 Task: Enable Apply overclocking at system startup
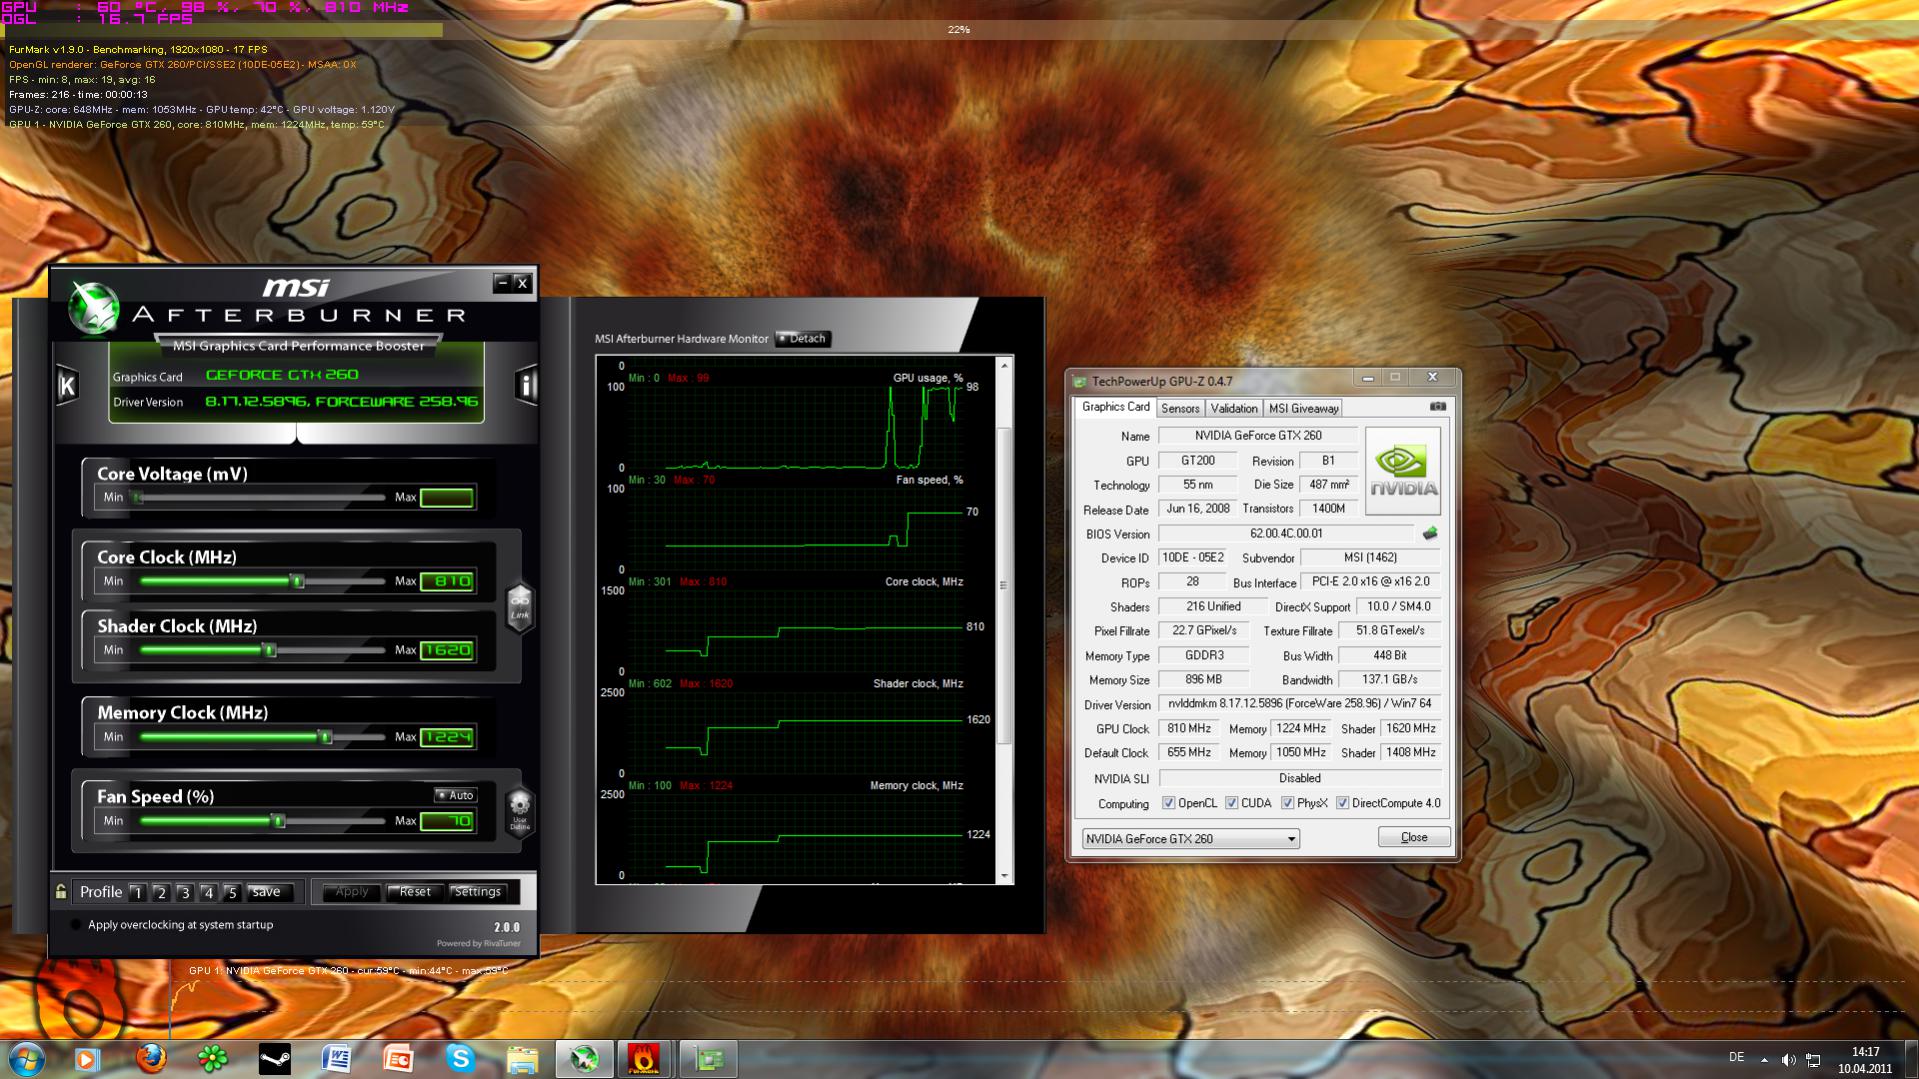tap(75, 925)
